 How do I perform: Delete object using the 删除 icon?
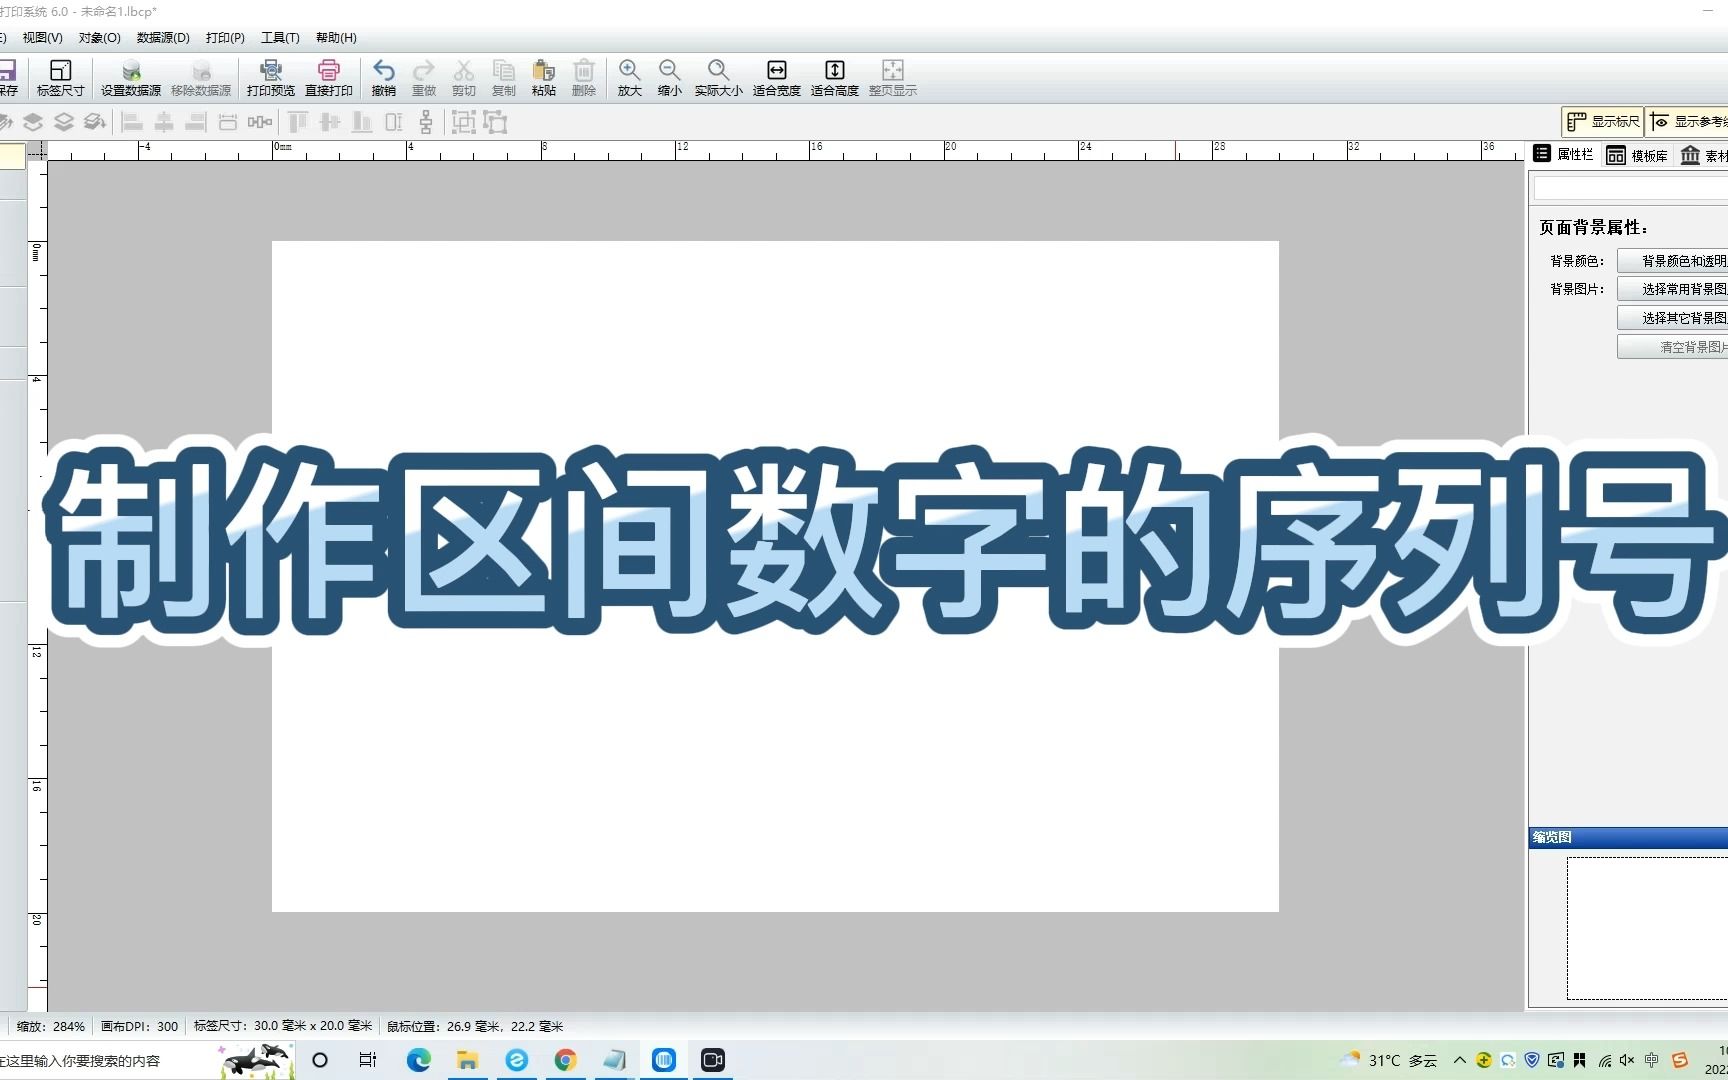[x=584, y=77]
